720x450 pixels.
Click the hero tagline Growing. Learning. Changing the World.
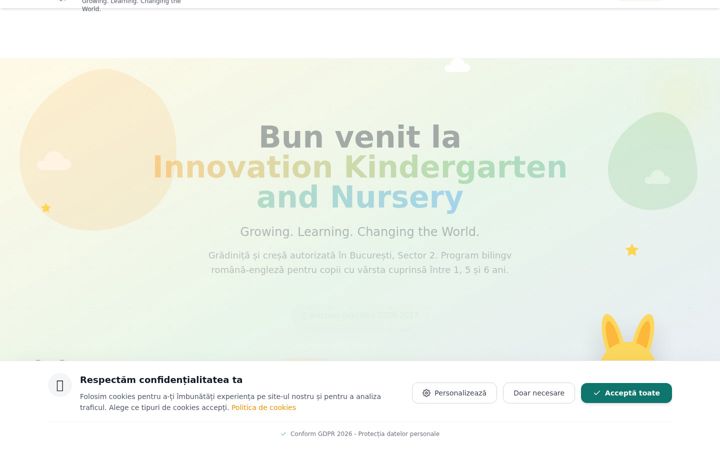click(x=360, y=232)
